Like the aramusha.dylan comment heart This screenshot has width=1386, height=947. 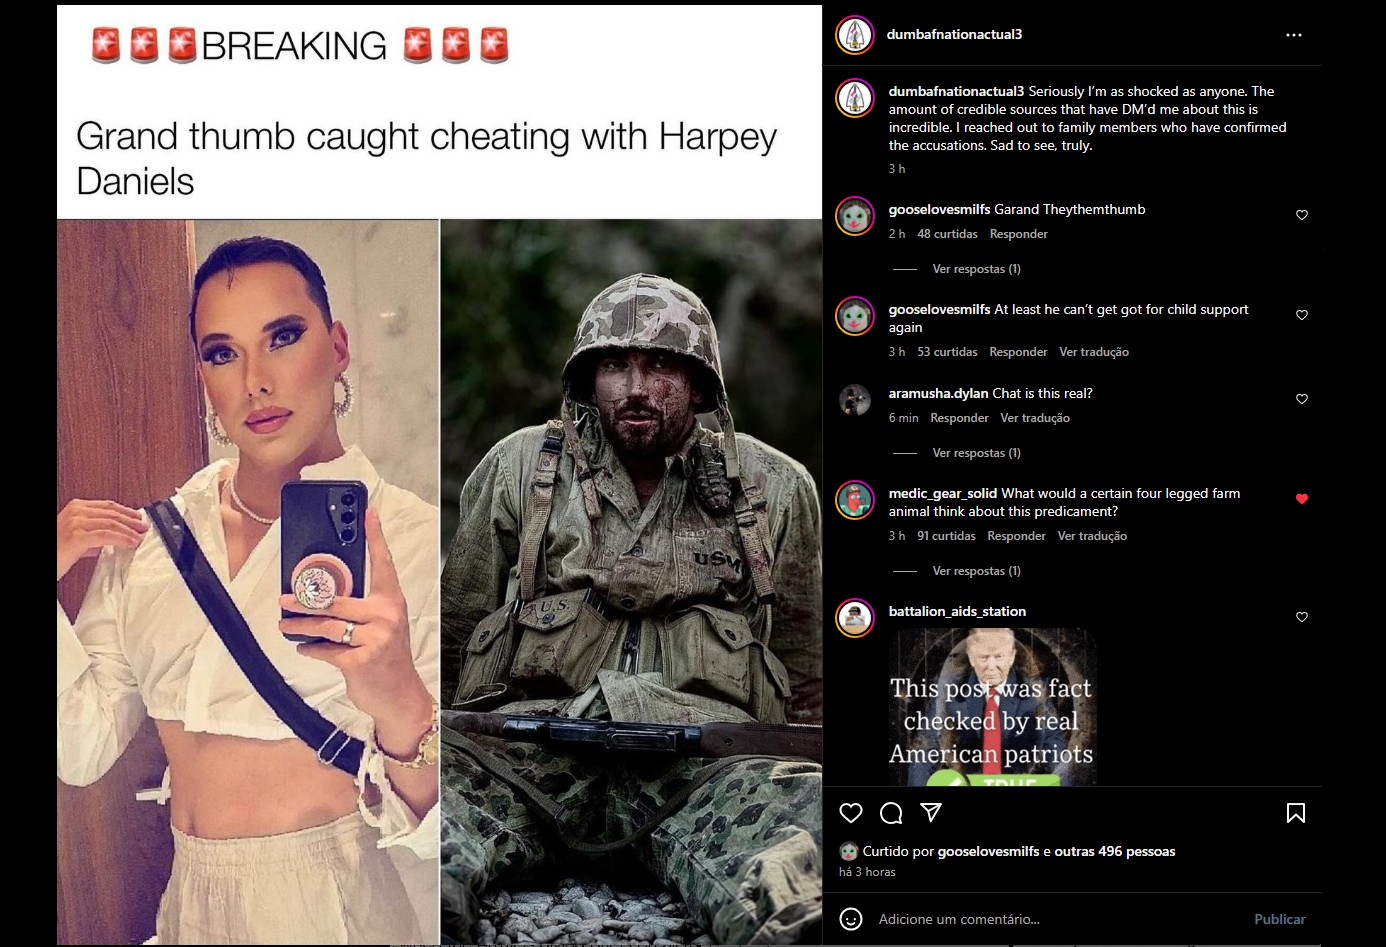1302,399
